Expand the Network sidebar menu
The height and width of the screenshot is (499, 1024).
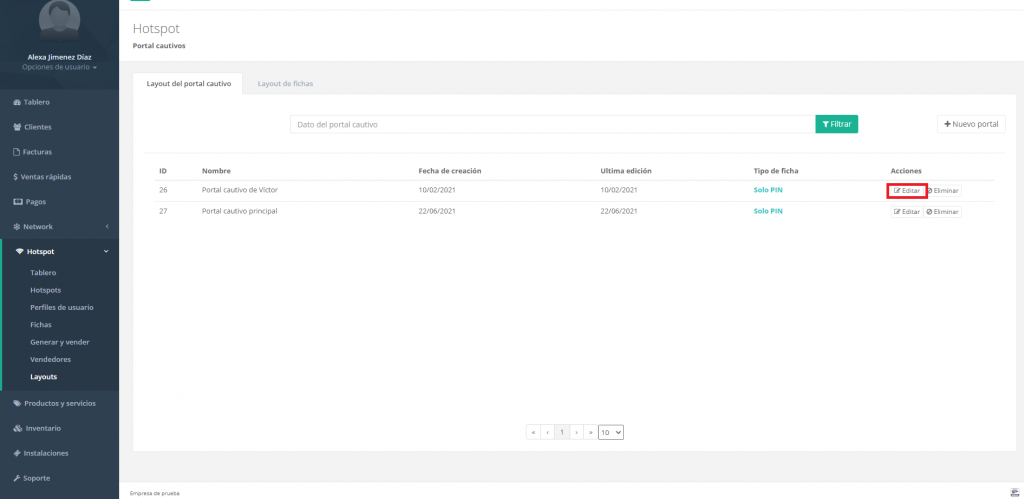[x=58, y=227]
